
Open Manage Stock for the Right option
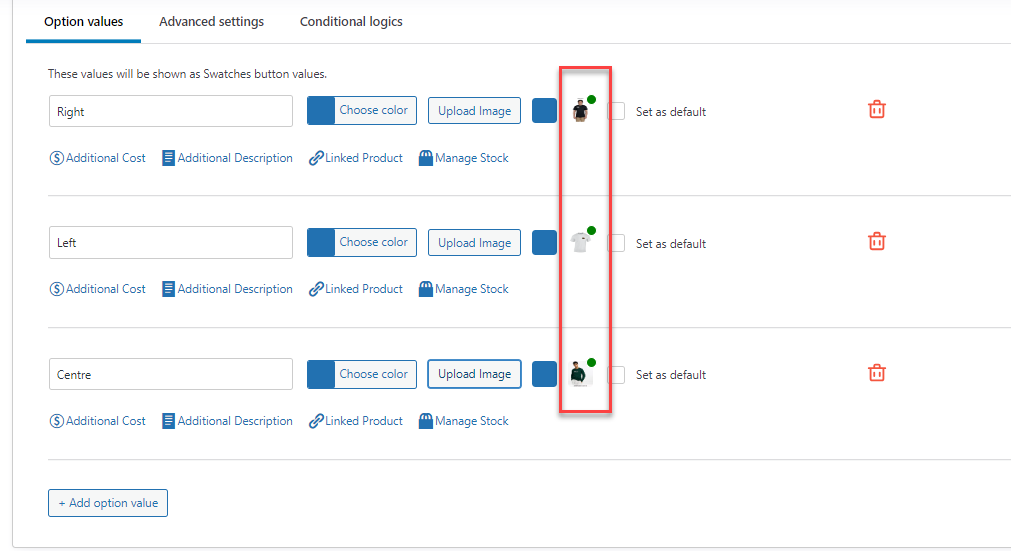click(464, 158)
